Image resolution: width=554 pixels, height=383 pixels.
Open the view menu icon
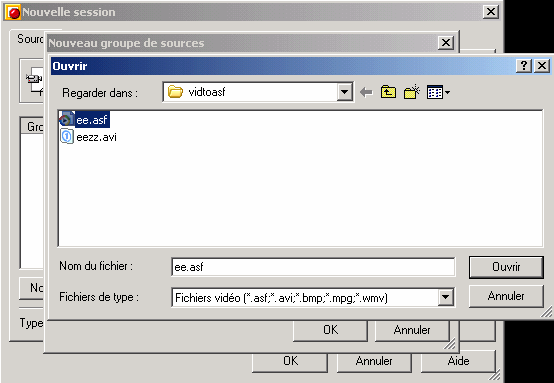tap(438, 93)
